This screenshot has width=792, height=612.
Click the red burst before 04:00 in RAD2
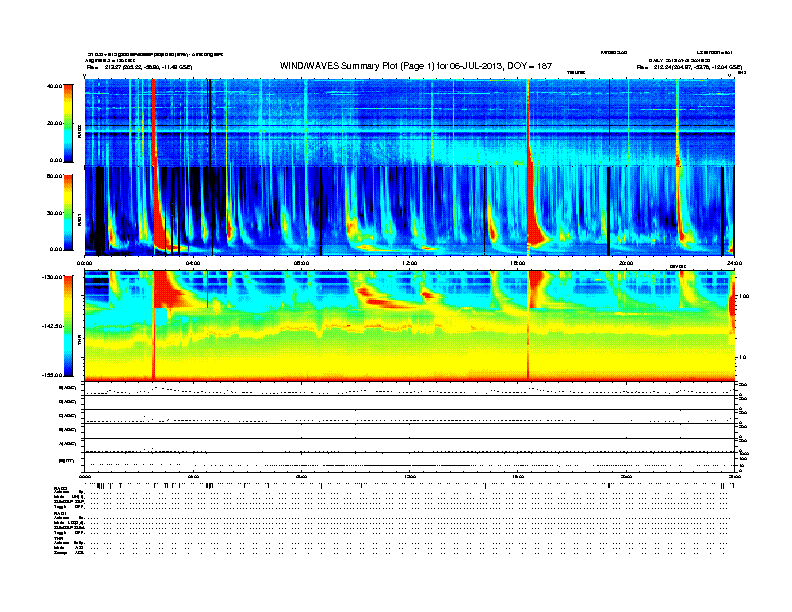(x=154, y=121)
